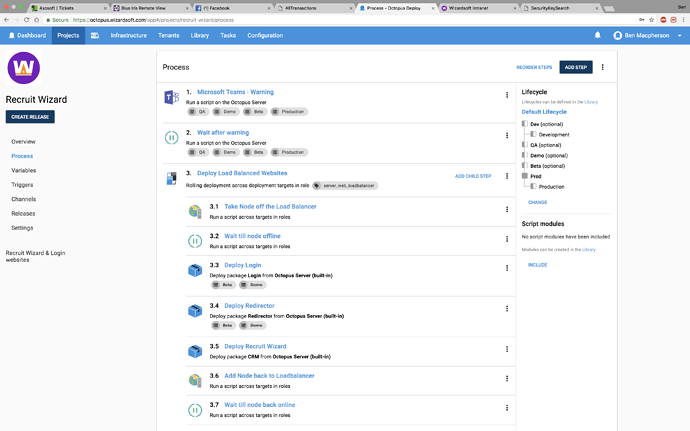This screenshot has height=431, width=690.
Task: Open overflow menu for Wait after warning step
Action: (507, 135)
